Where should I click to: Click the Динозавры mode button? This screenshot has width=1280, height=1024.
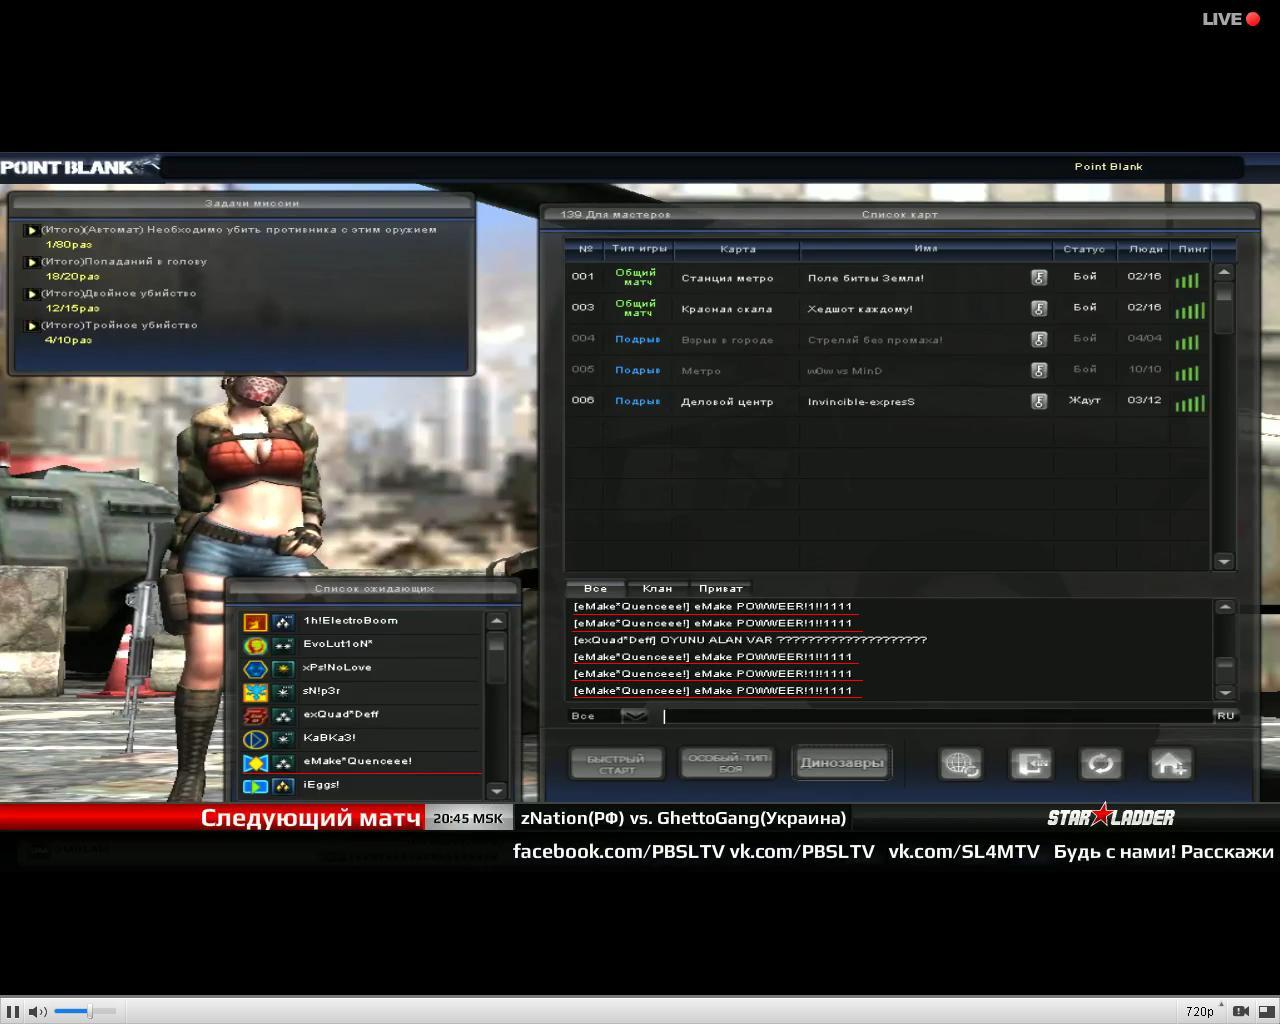coord(841,763)
